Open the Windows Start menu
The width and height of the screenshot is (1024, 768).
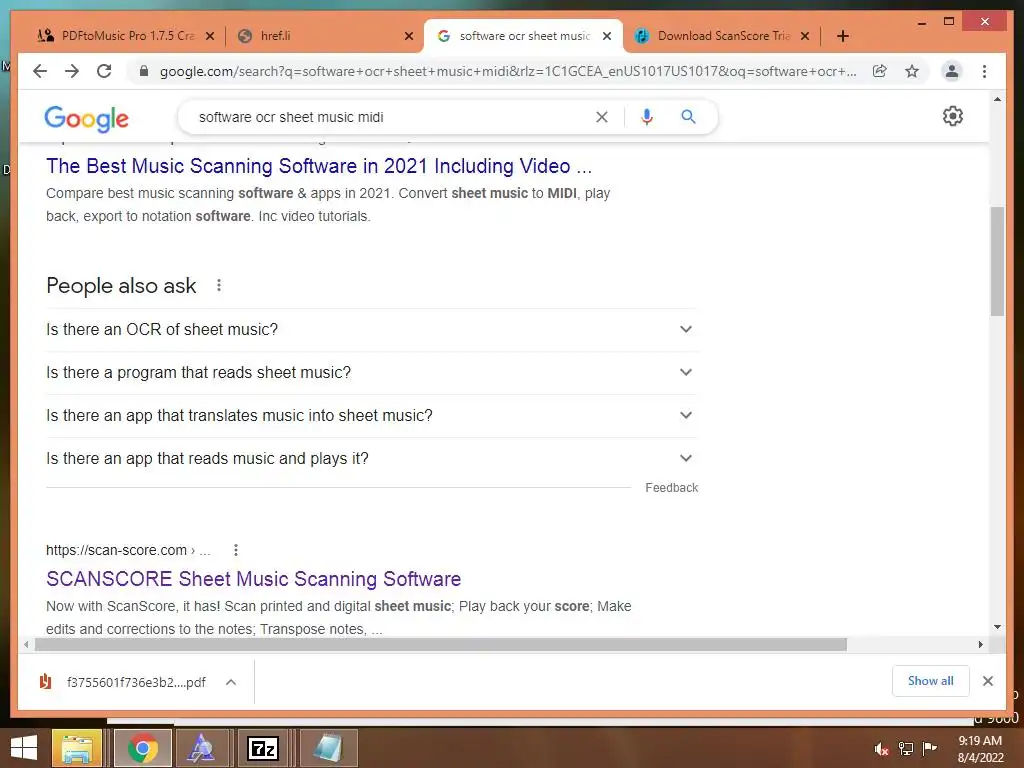click(24, 748)
